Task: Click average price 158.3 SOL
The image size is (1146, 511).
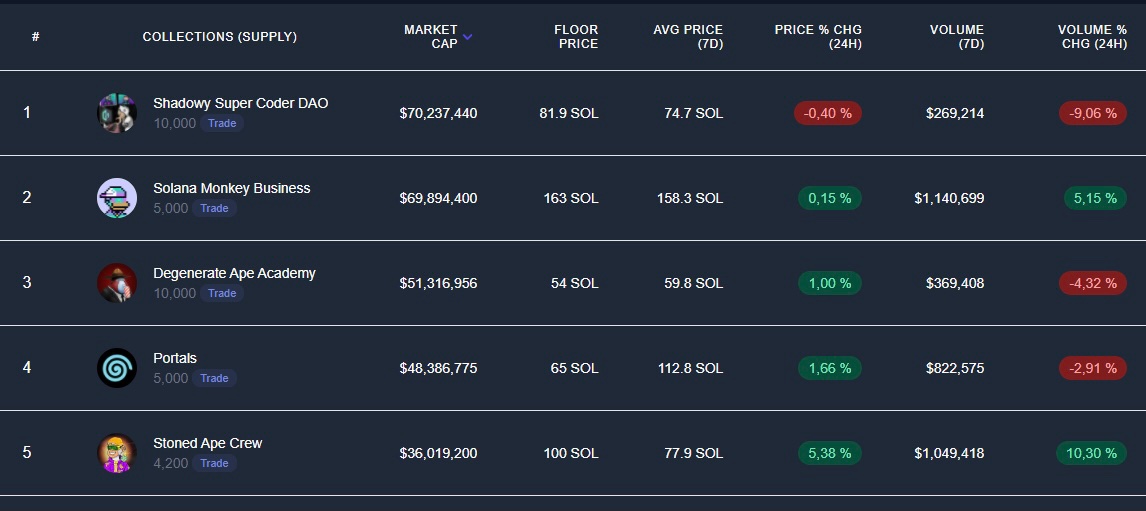Action: pyautogui.click(x=690, y=198)
